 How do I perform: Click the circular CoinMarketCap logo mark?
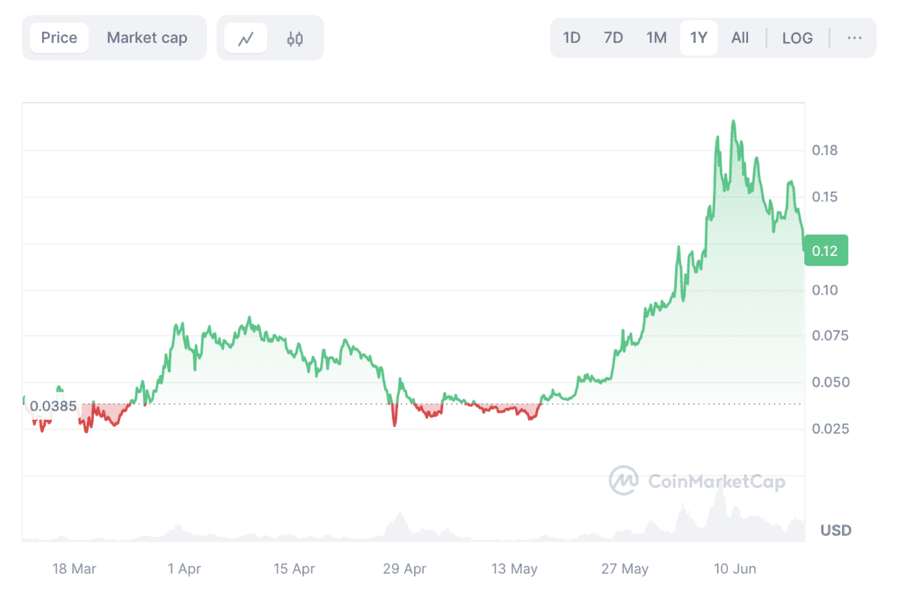622,481
